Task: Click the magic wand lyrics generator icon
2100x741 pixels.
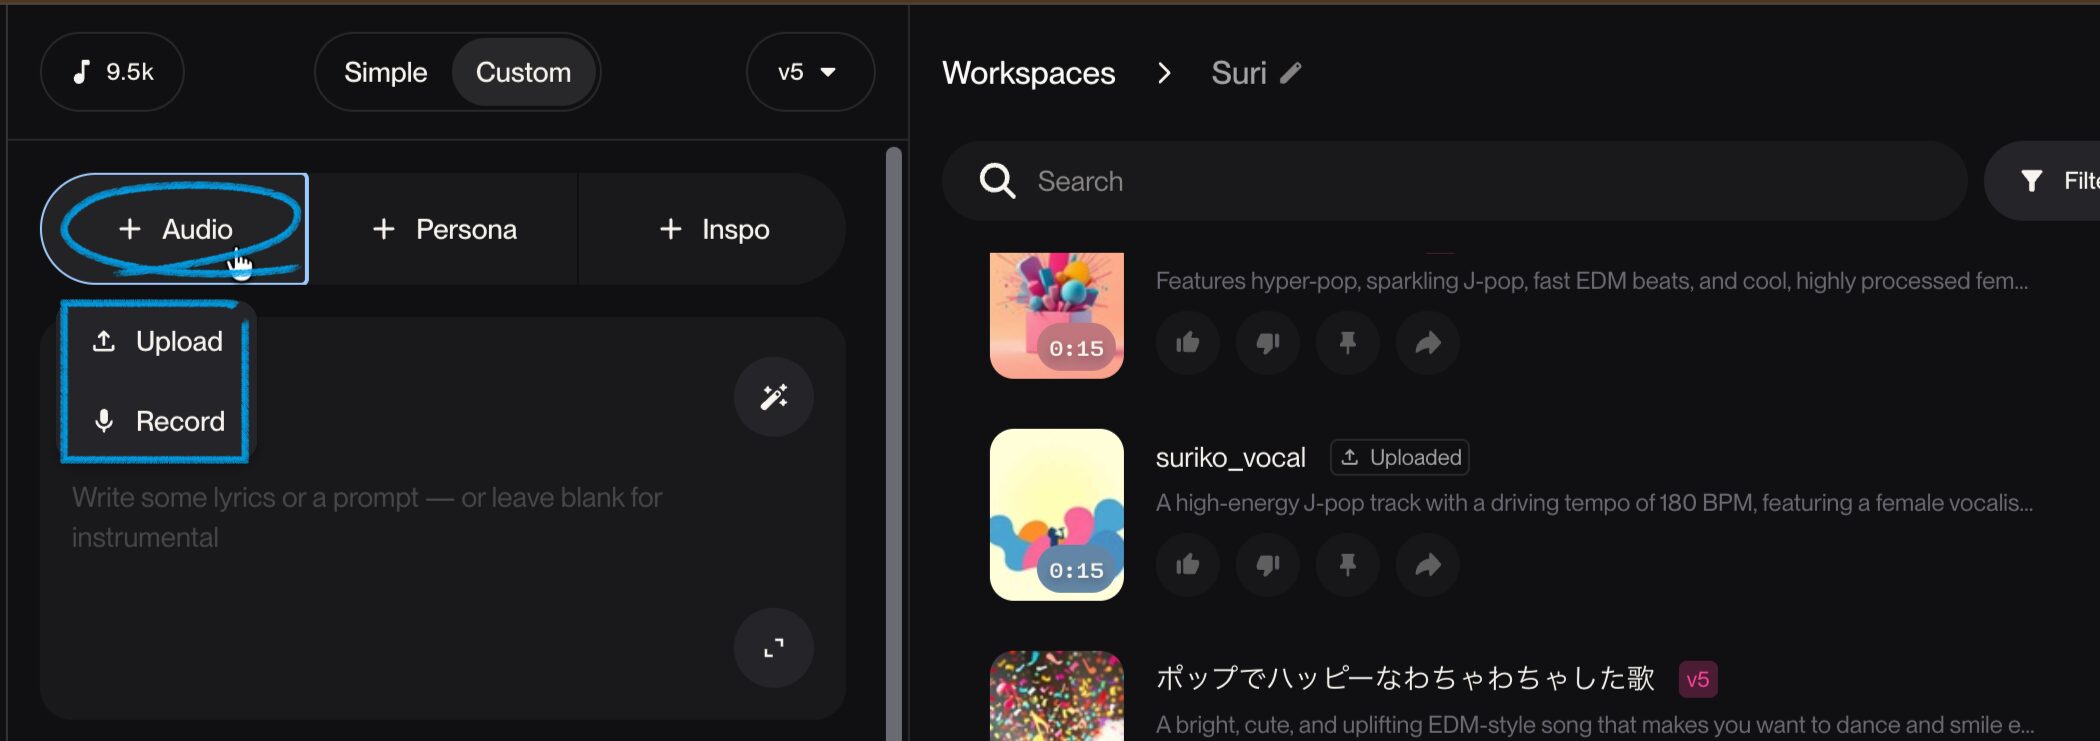Action: [x=773, y=397]
